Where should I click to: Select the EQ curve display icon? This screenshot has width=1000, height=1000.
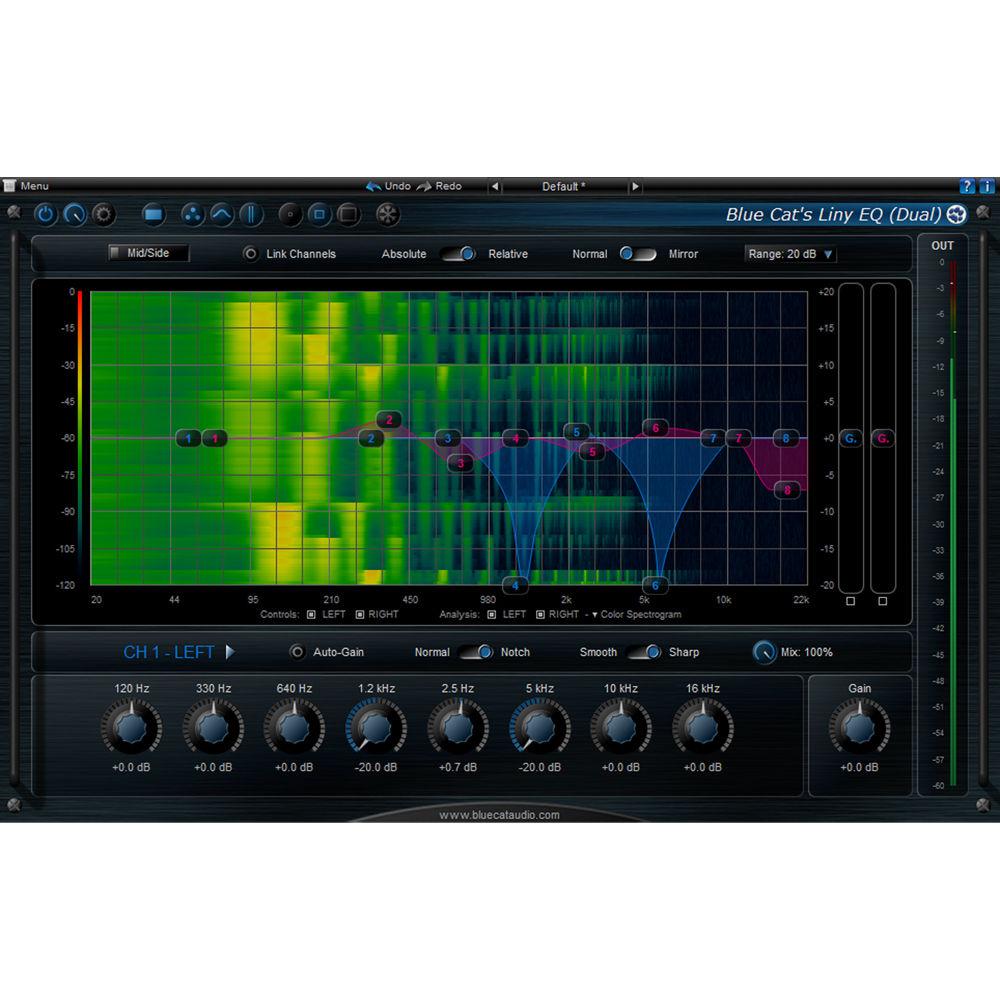[222, 214]
